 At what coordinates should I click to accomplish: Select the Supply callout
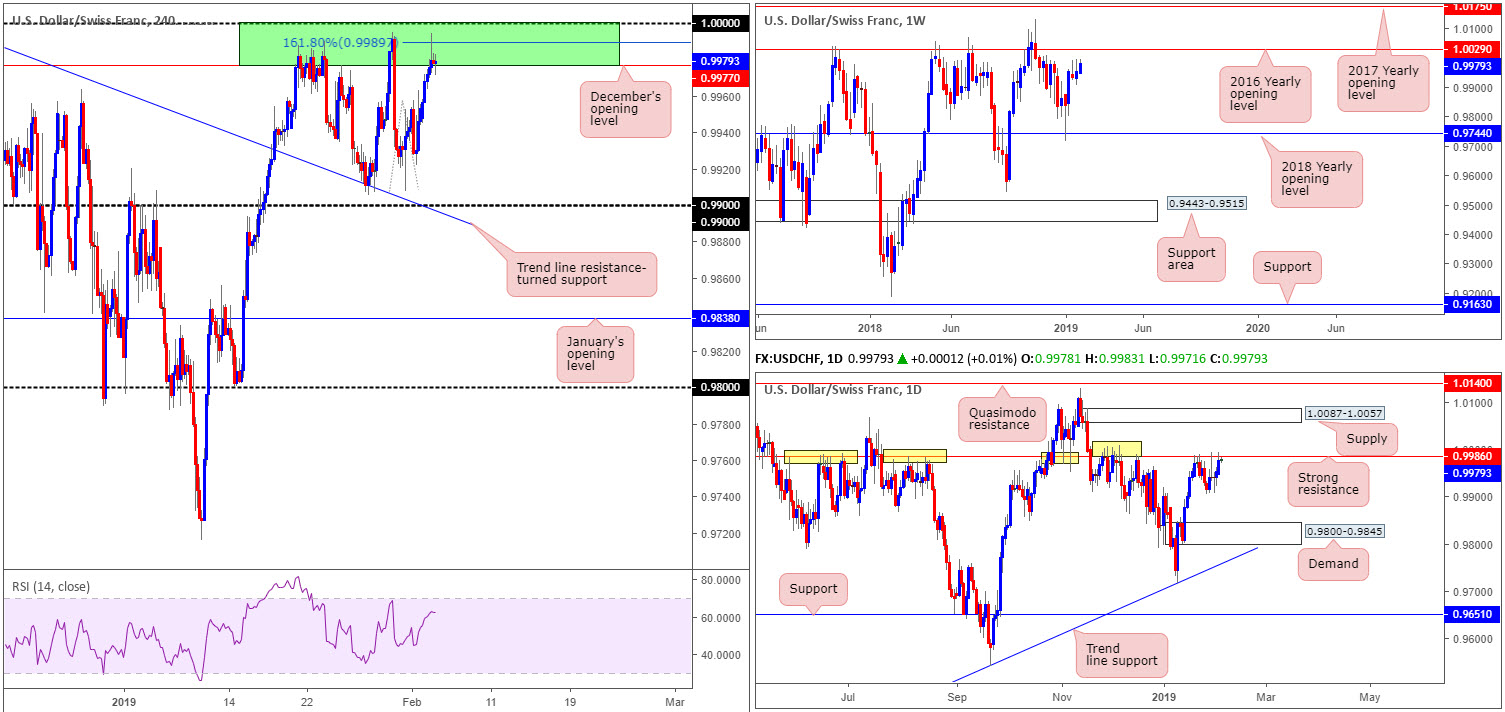(x=1367, y=438)
